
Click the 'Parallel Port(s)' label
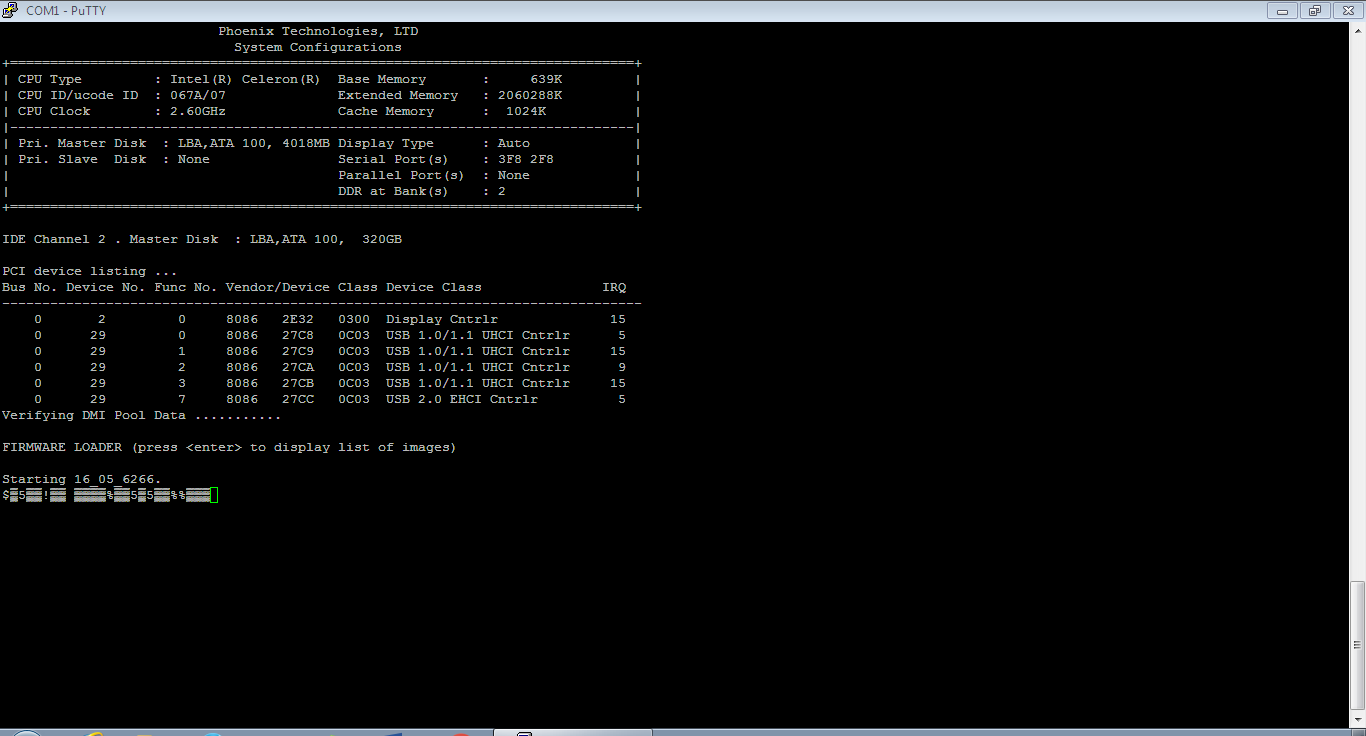[402, 176]
